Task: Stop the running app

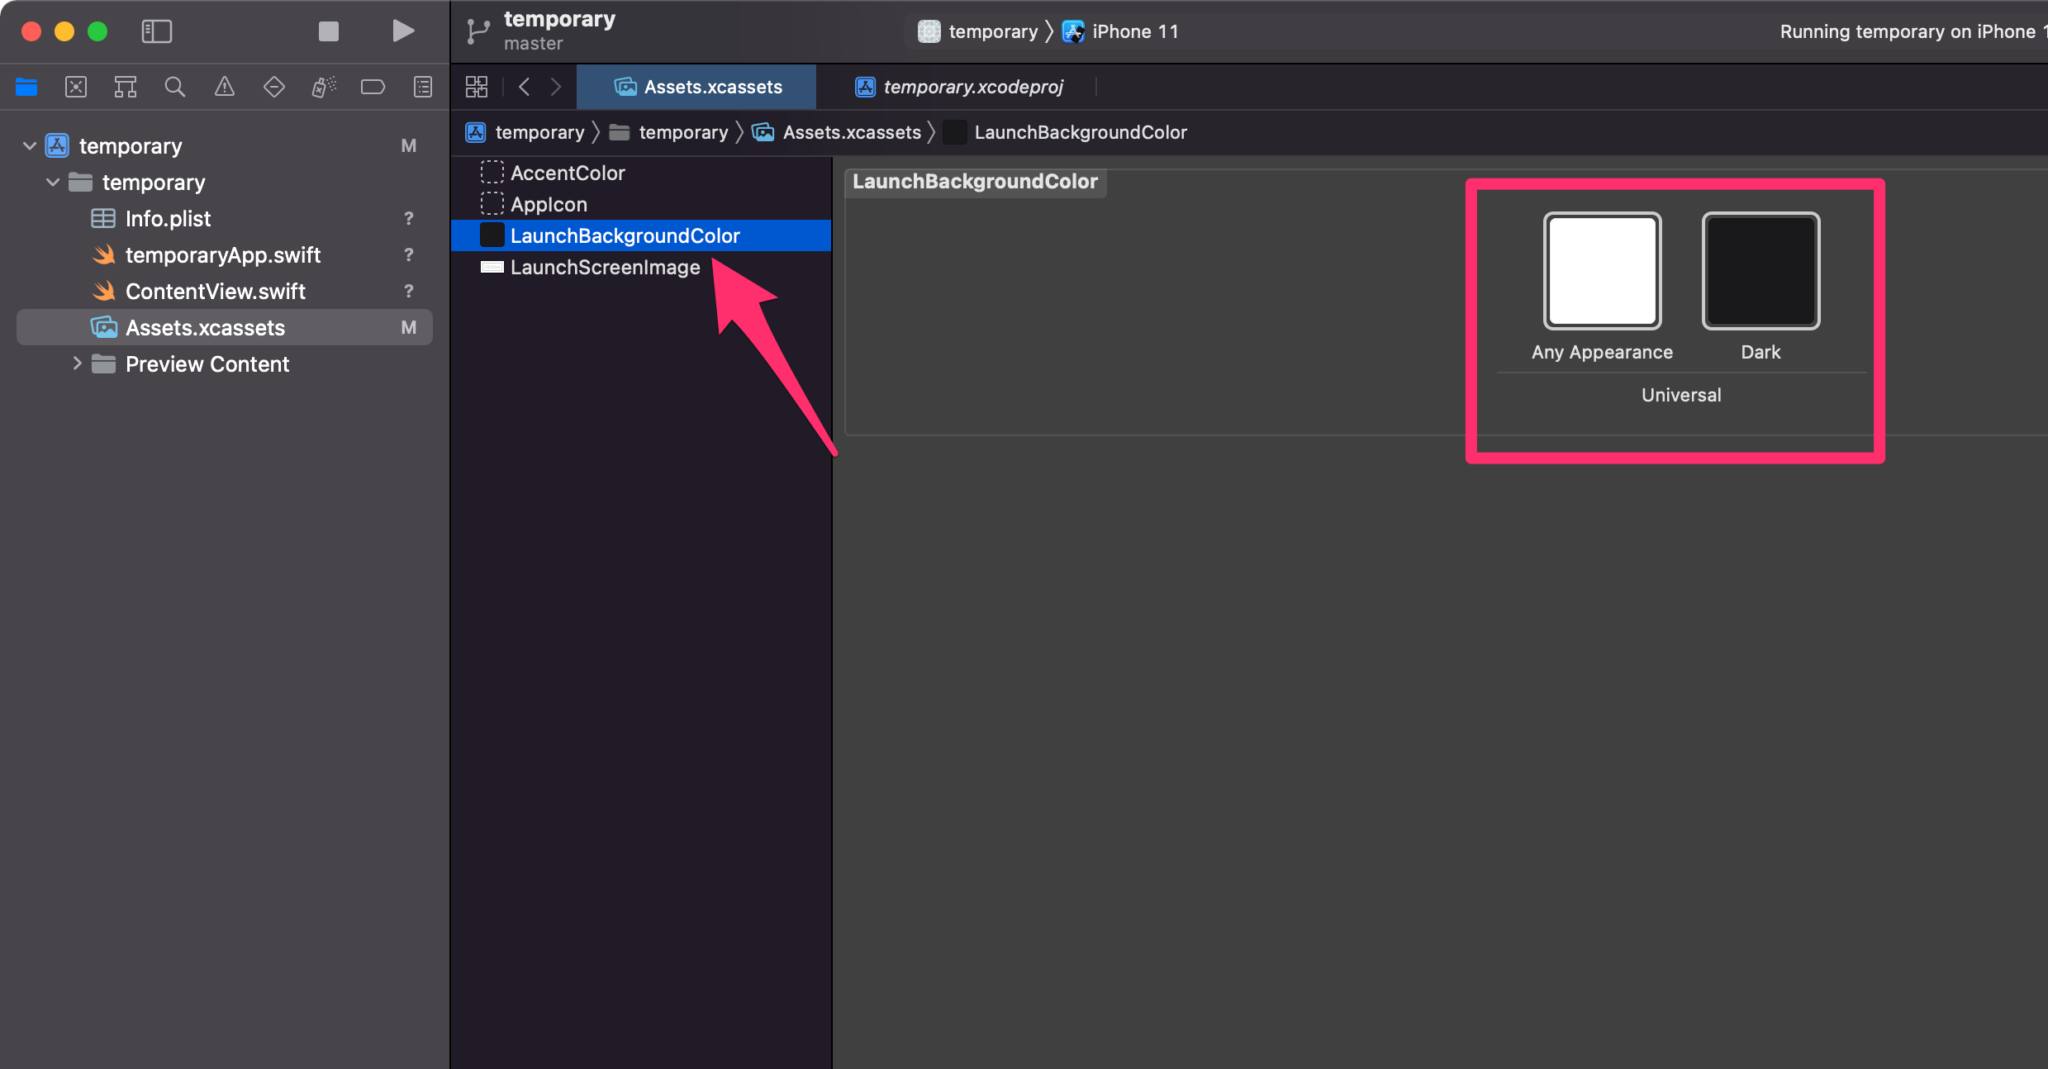Action: 329,31
